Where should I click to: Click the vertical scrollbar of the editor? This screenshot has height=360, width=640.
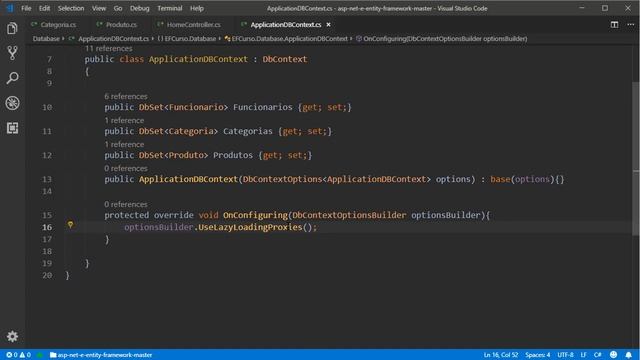[636, 159]
